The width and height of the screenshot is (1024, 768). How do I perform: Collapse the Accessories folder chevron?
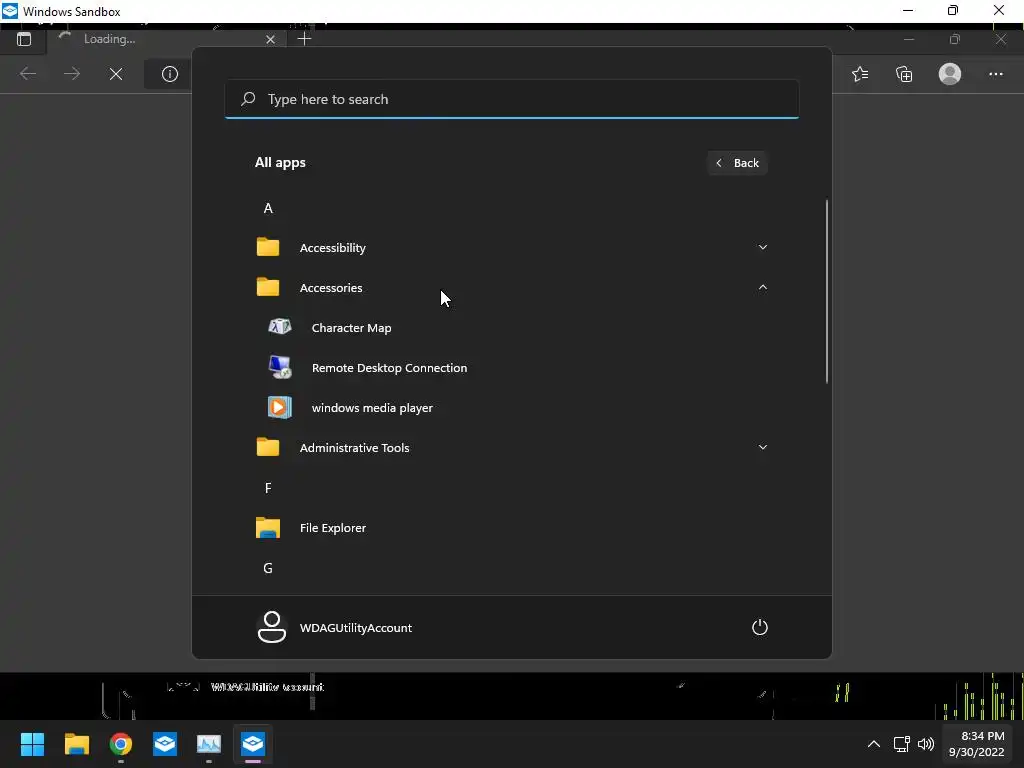(x=762, y=287)
